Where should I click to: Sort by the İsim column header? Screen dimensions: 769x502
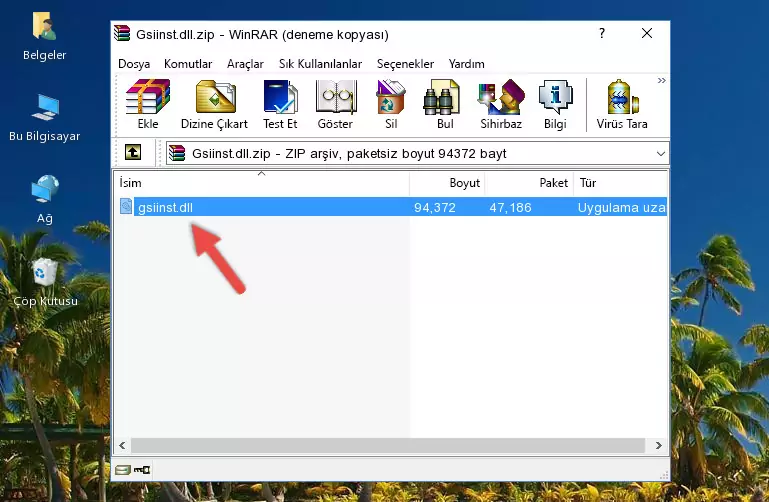(262, 183)
